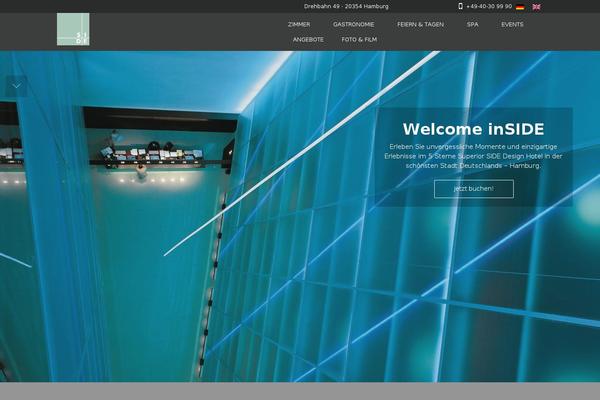The image size is (600, 400).
Task: Open the Foto & Film menu
Action: (x=359, y=39)
